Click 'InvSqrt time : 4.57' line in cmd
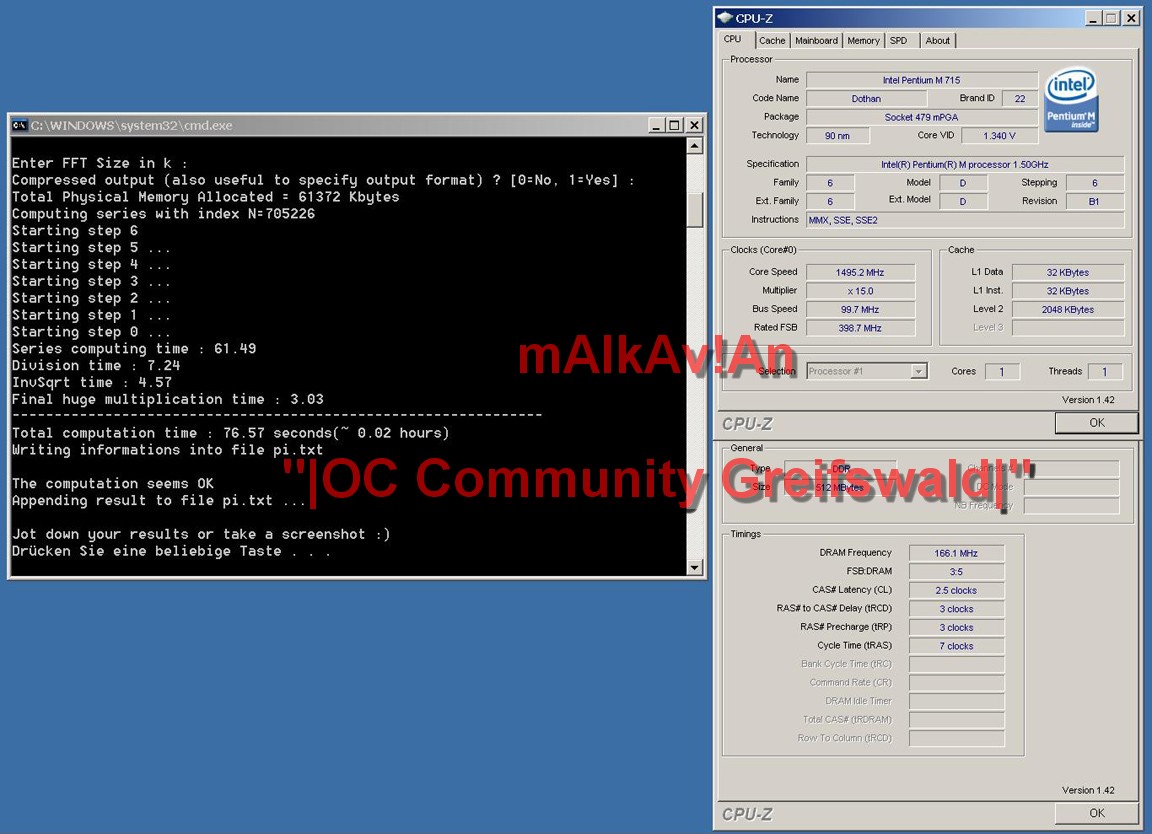This screenshot has height=834, width=1152. (92, 382)
